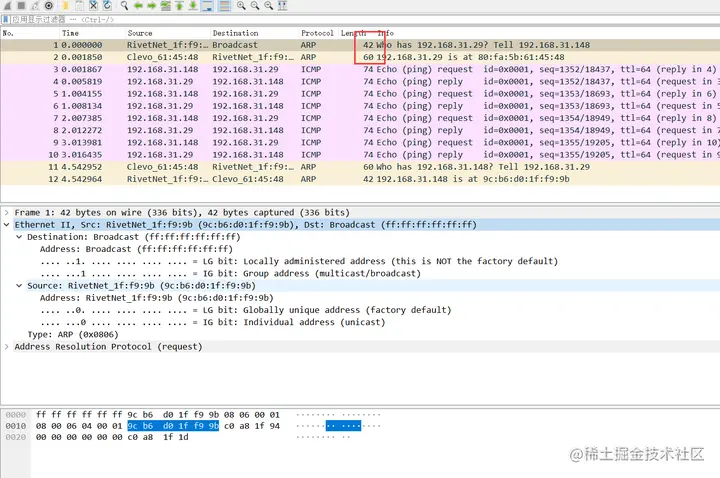
Task: Sort by the Protocol column header
Action: pos(318,33)
